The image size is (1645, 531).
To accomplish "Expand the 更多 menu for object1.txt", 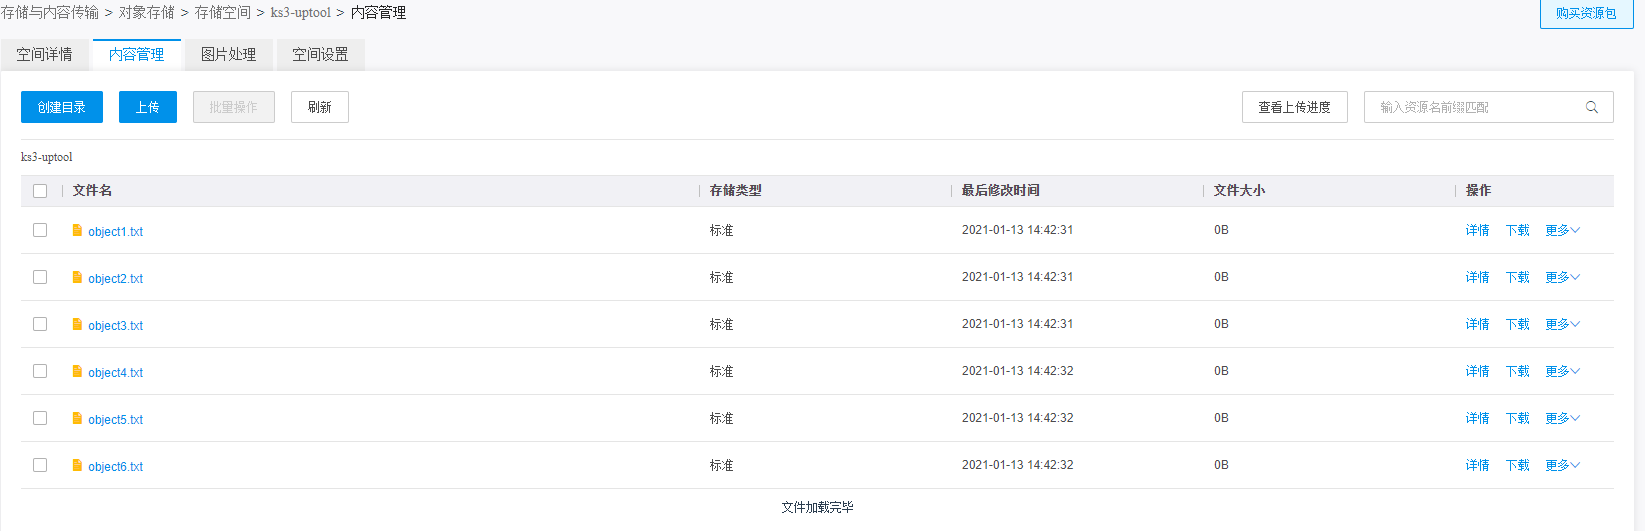I will coord(1562,230).
